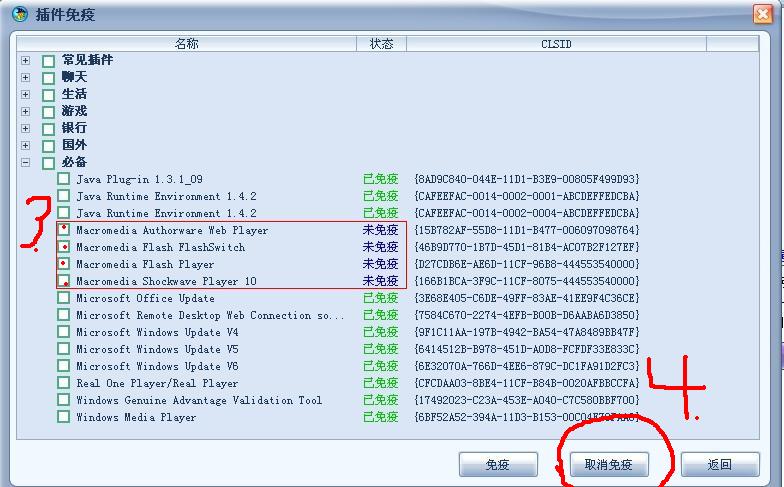The height and width of the screenshot is (487, 784).
Task: Select the Java Plug-in 1.3.1_09 row name
Action: pyautogui.click(x=140, y=179)
